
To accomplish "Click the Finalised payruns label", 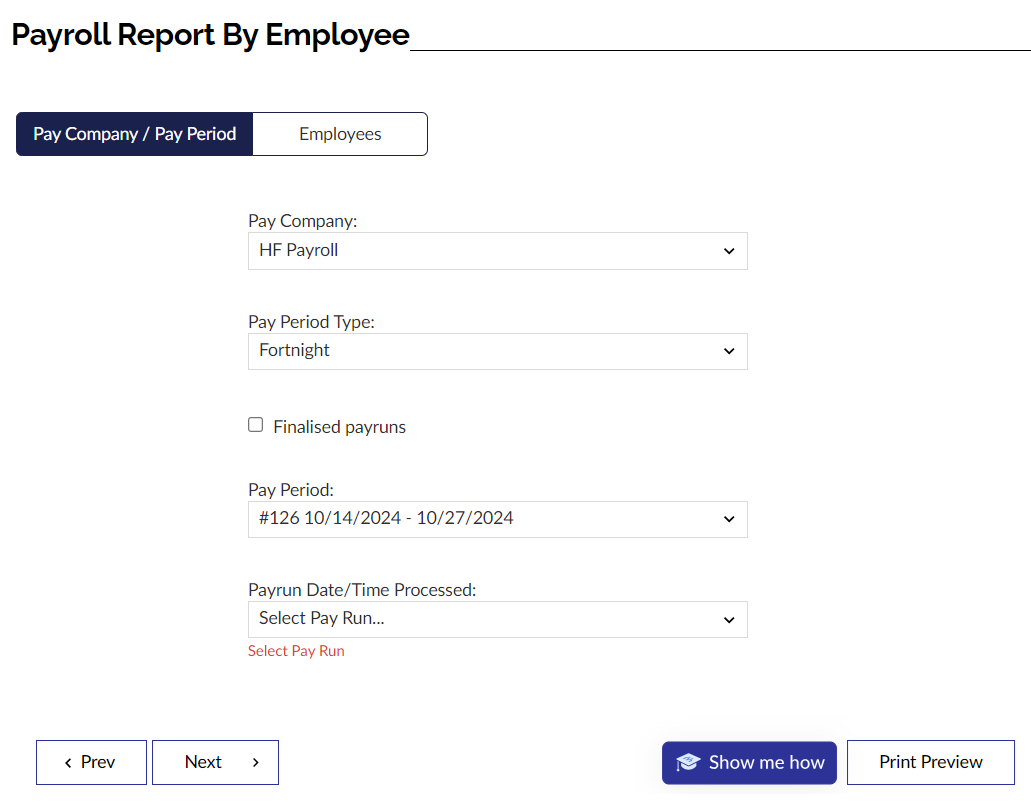I will pos(339,427).
